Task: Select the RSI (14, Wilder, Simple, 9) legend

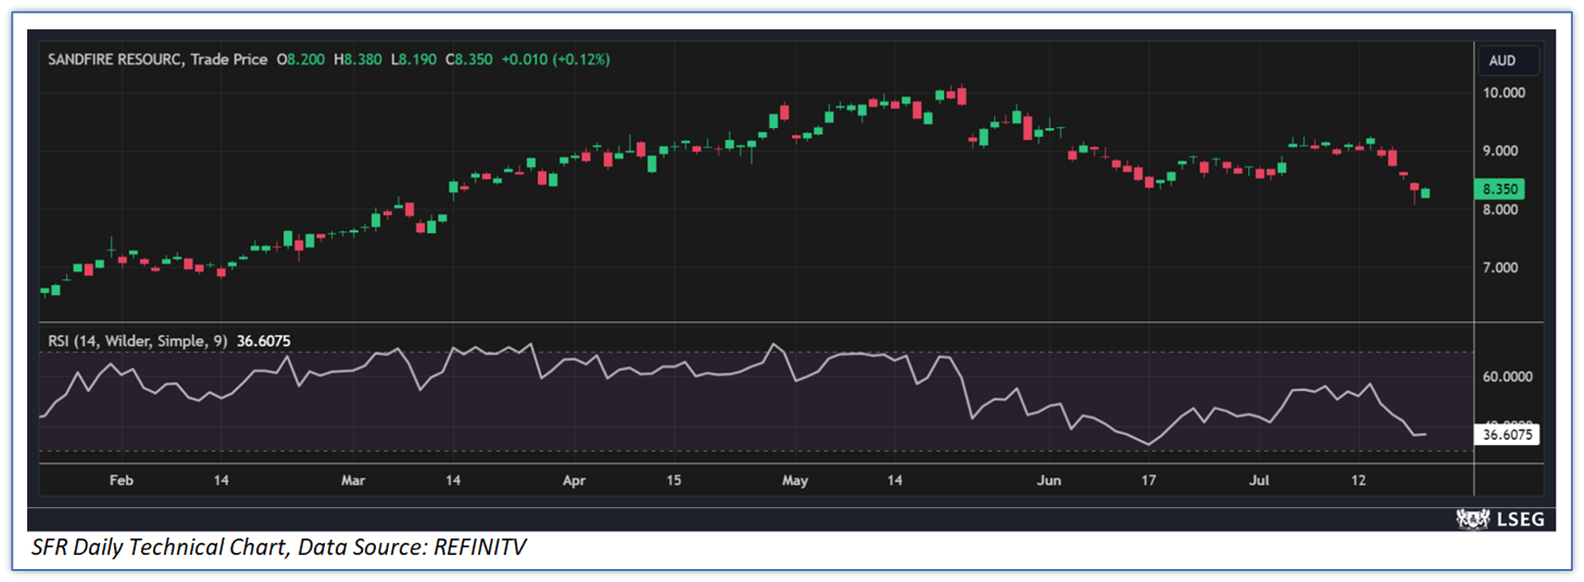Action: click(x=138, y=341)
